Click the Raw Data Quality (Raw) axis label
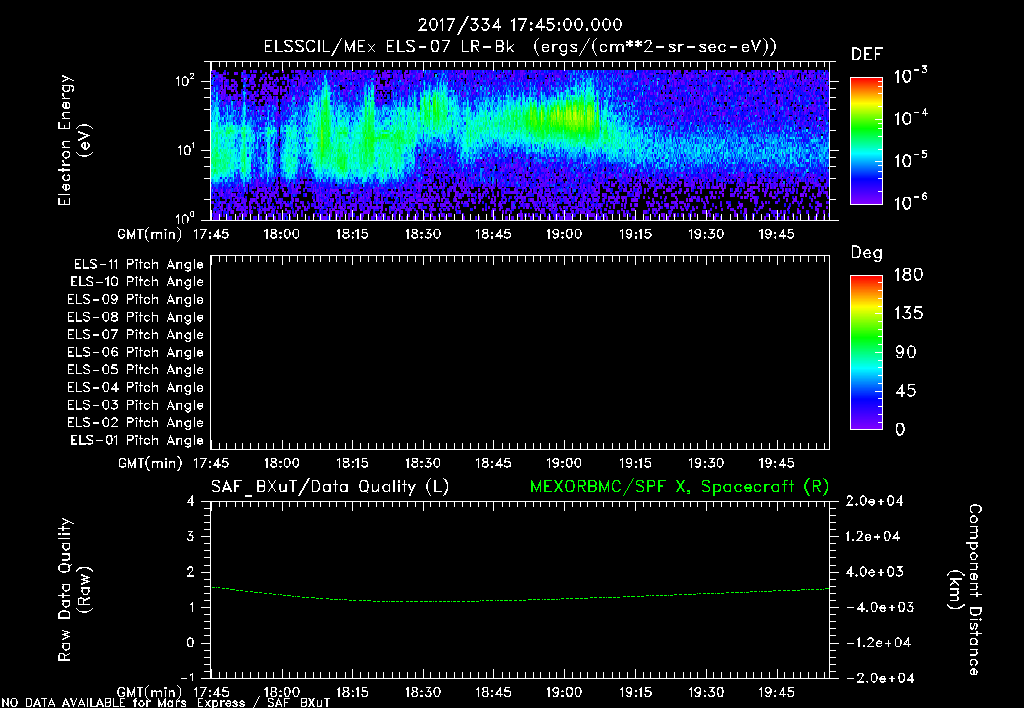The height and width of the screenshot is (708, 1024). click(74, 590)
